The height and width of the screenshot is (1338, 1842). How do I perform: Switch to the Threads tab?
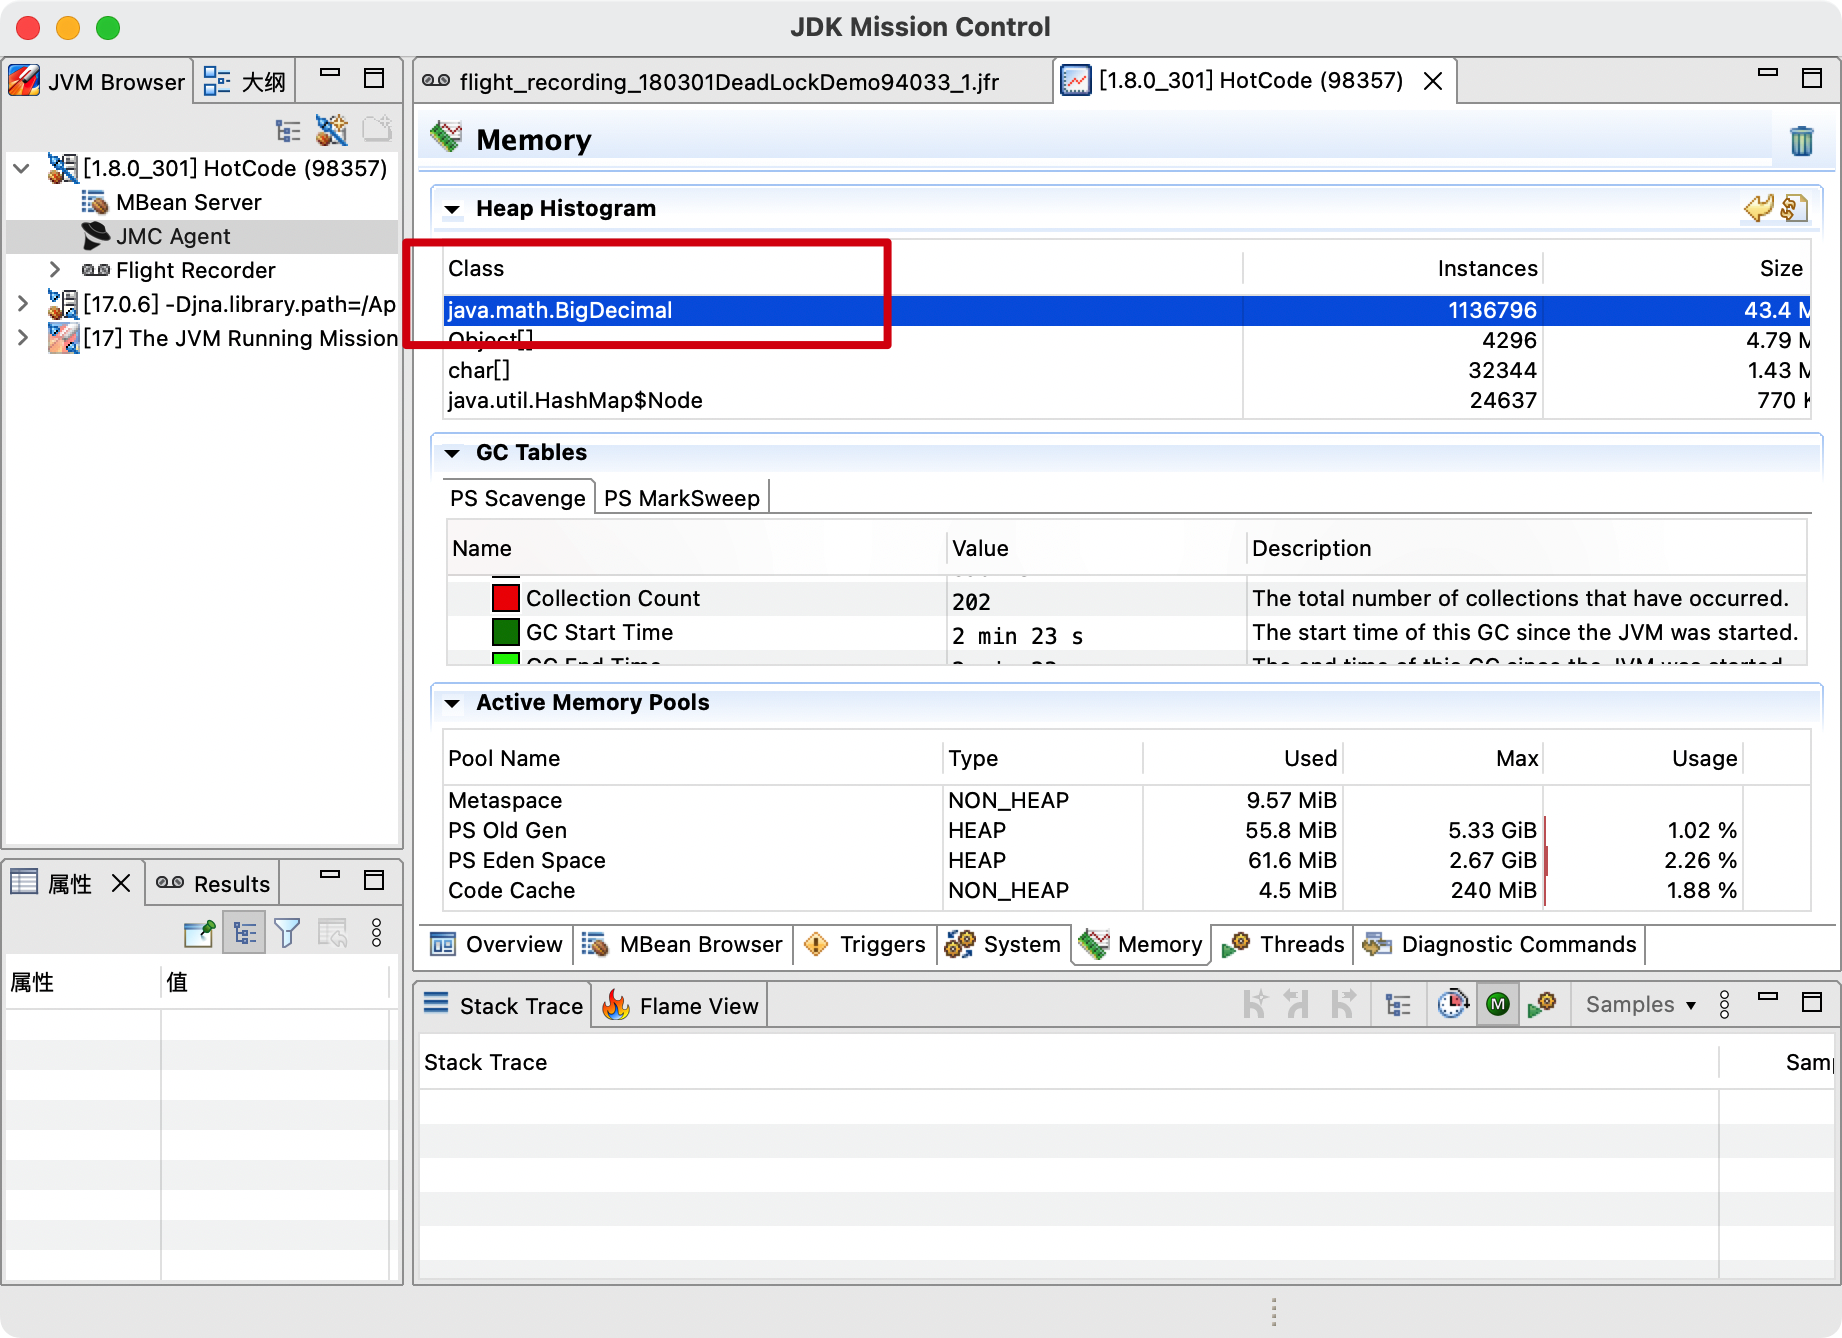(1283, 944)
